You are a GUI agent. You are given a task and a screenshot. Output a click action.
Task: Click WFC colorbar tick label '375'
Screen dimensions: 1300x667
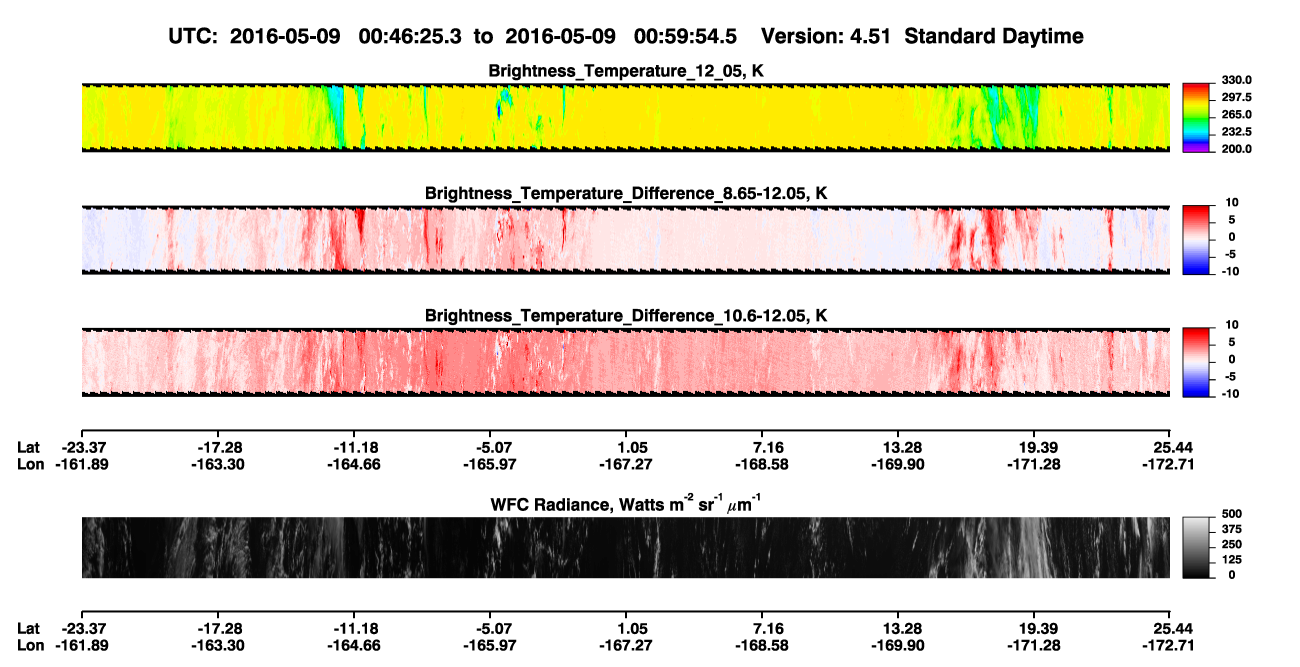tap(1233, 531)
